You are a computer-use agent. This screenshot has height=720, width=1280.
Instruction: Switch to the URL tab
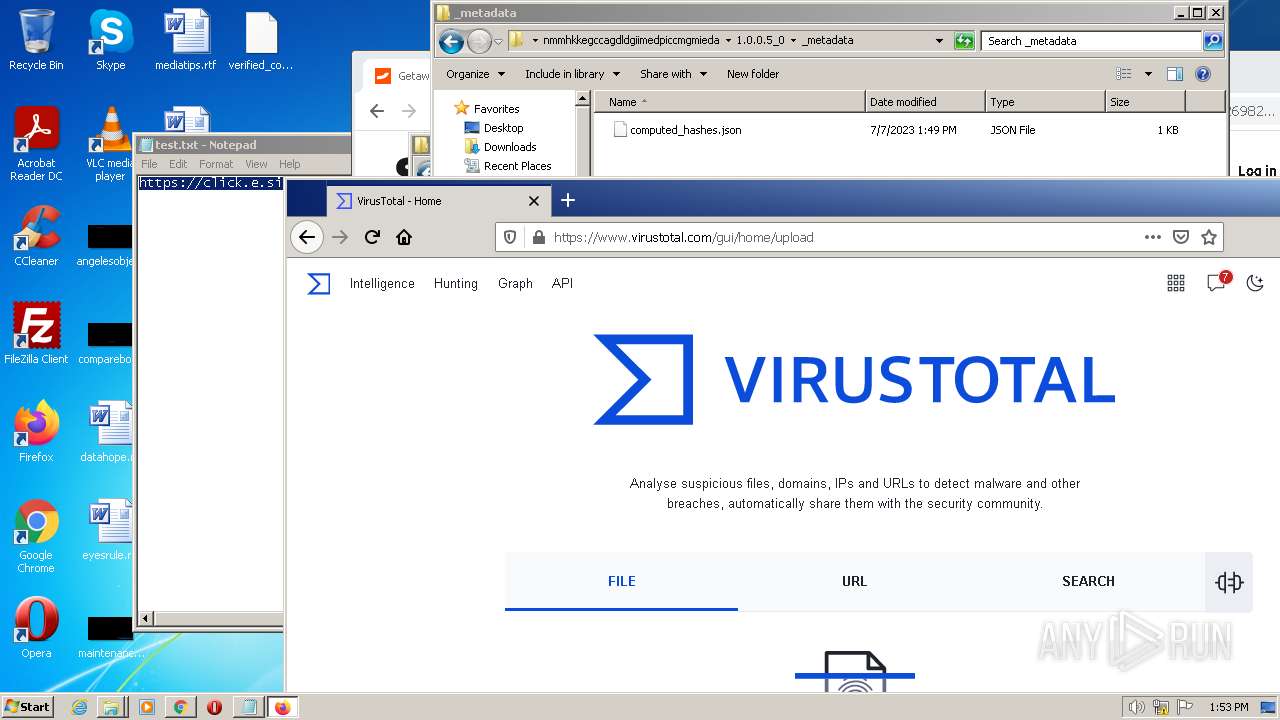pos(854,581)
